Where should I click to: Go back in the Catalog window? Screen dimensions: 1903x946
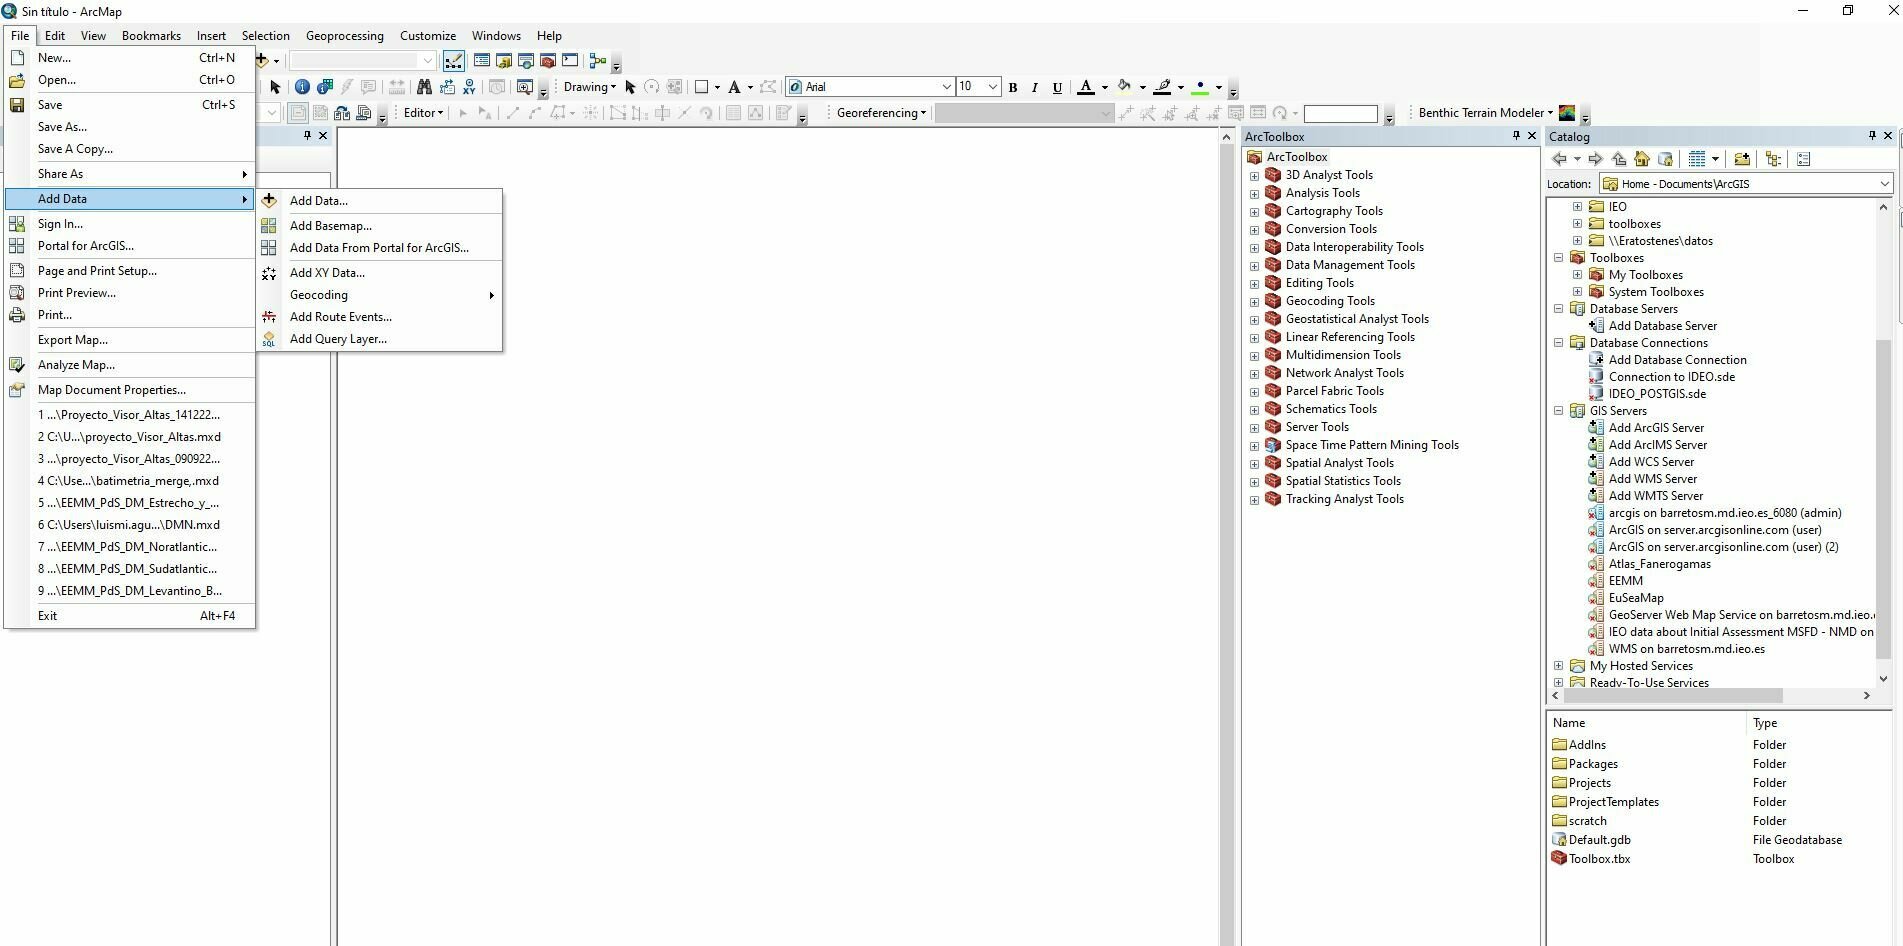coord(1559,159)
